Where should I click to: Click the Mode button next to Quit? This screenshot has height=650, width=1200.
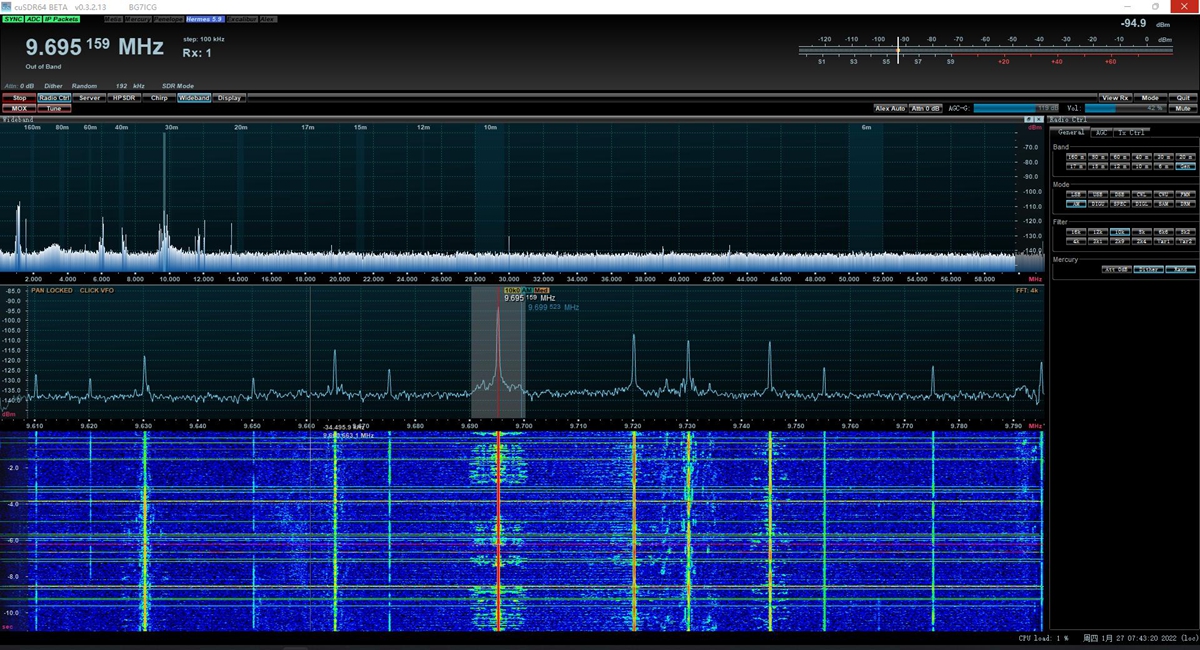[1150, 98]
